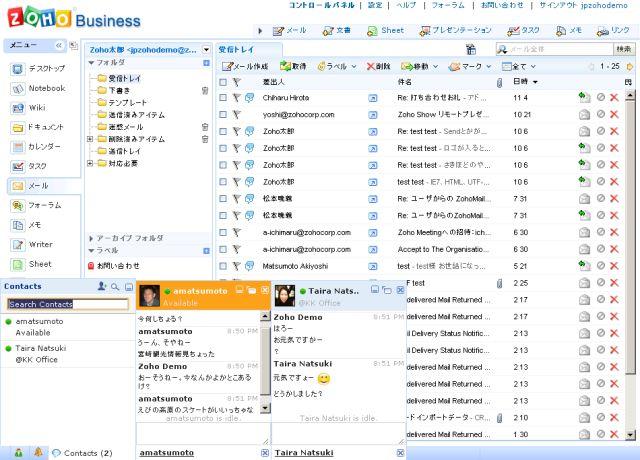Open the メモ item in the top bar
Screen dimensions: 640x460
[569, 31]
